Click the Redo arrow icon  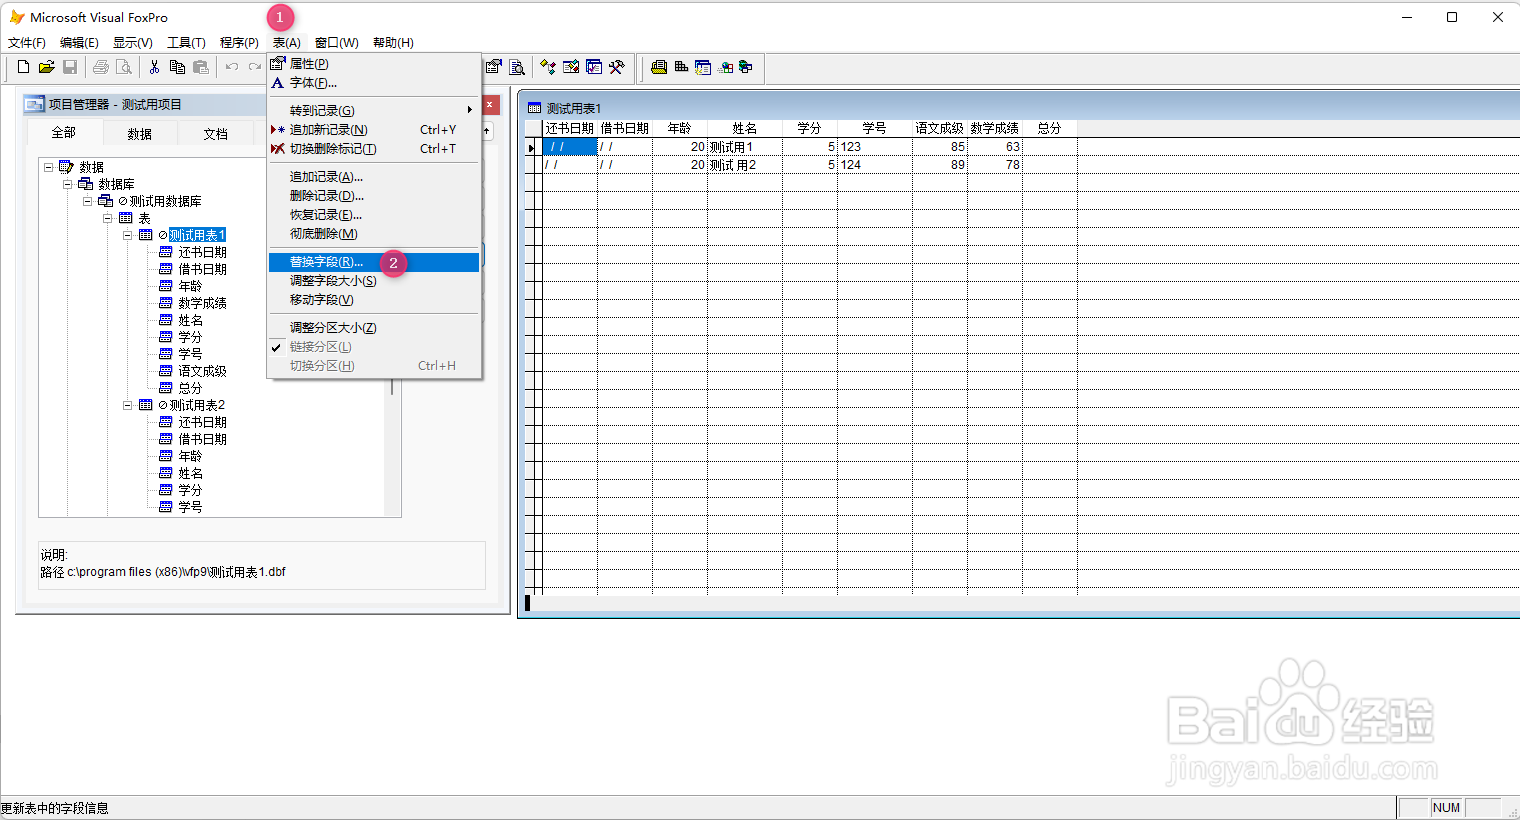click(x=255, y=67)
